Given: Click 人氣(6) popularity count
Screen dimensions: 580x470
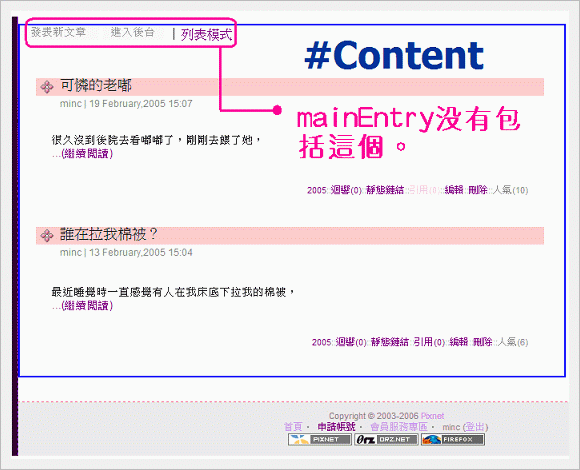Looking at the screenshot, I should click(513, 342).
